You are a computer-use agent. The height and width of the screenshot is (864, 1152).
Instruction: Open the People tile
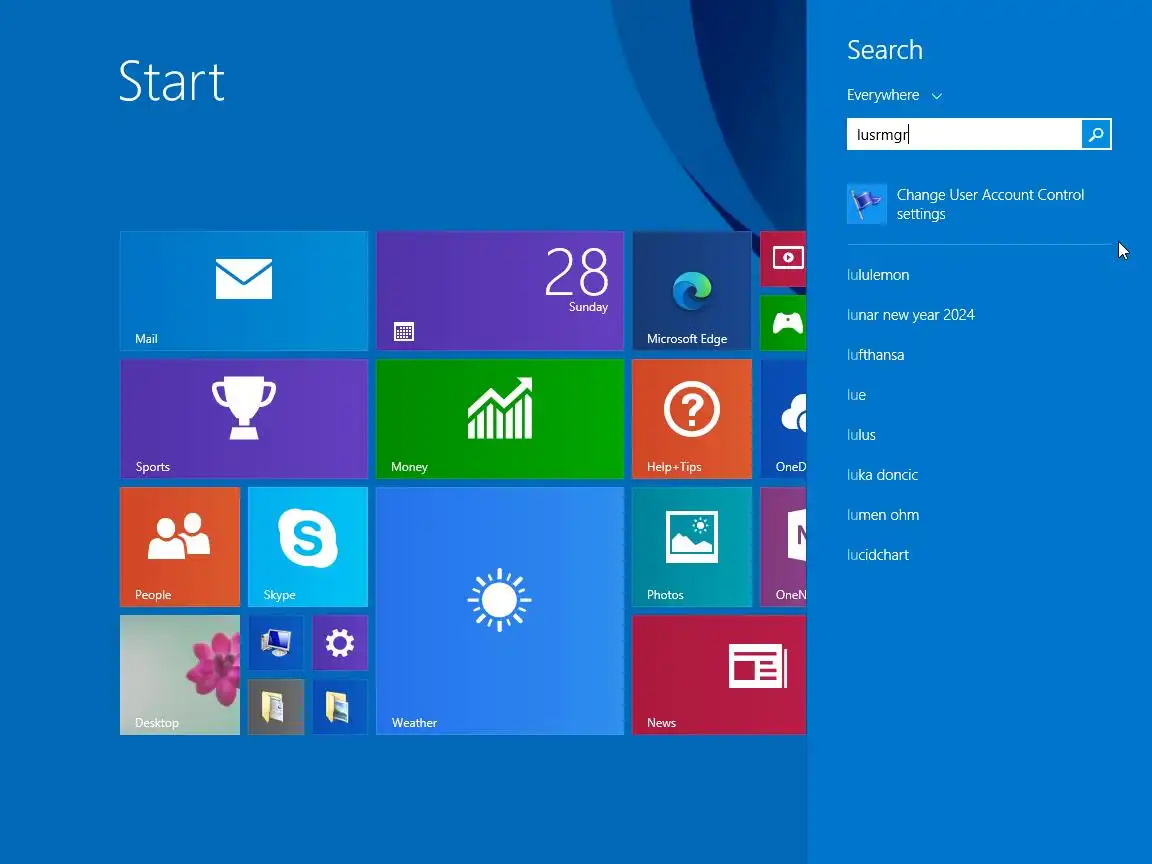(x=180, y=547)
